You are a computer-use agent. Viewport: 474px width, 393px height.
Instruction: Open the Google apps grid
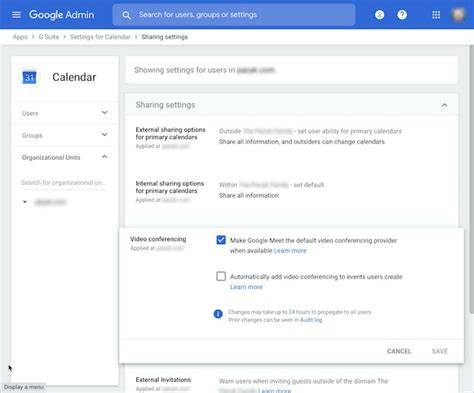pos(436,15)
